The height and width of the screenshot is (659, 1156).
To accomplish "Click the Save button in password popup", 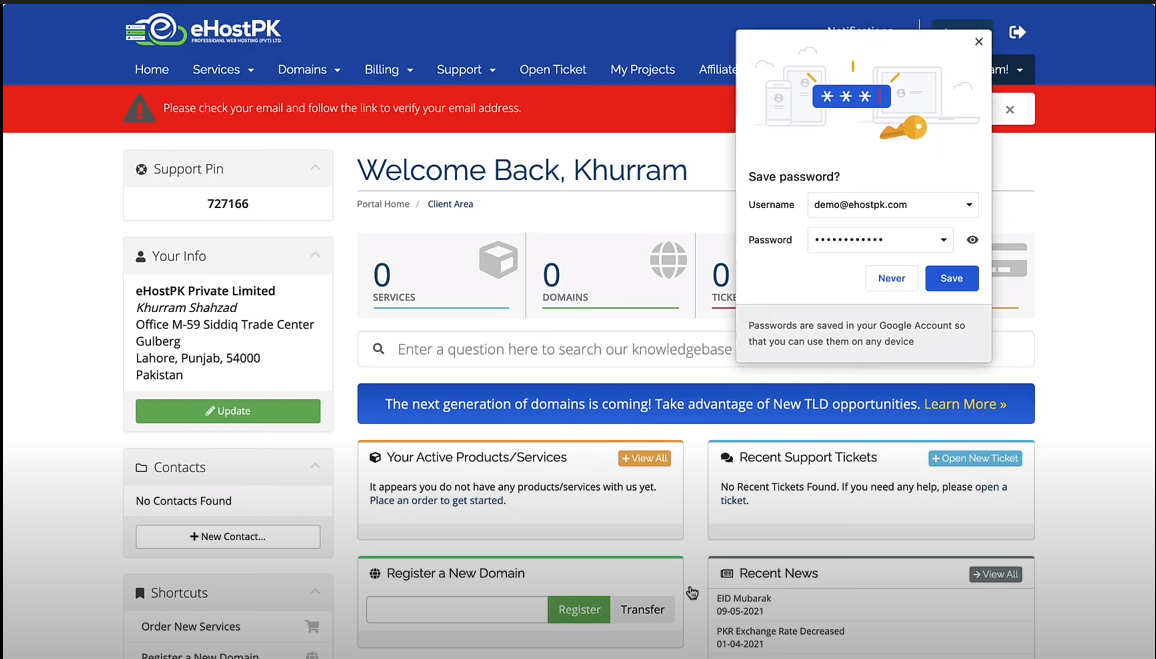I will [952, 278].
